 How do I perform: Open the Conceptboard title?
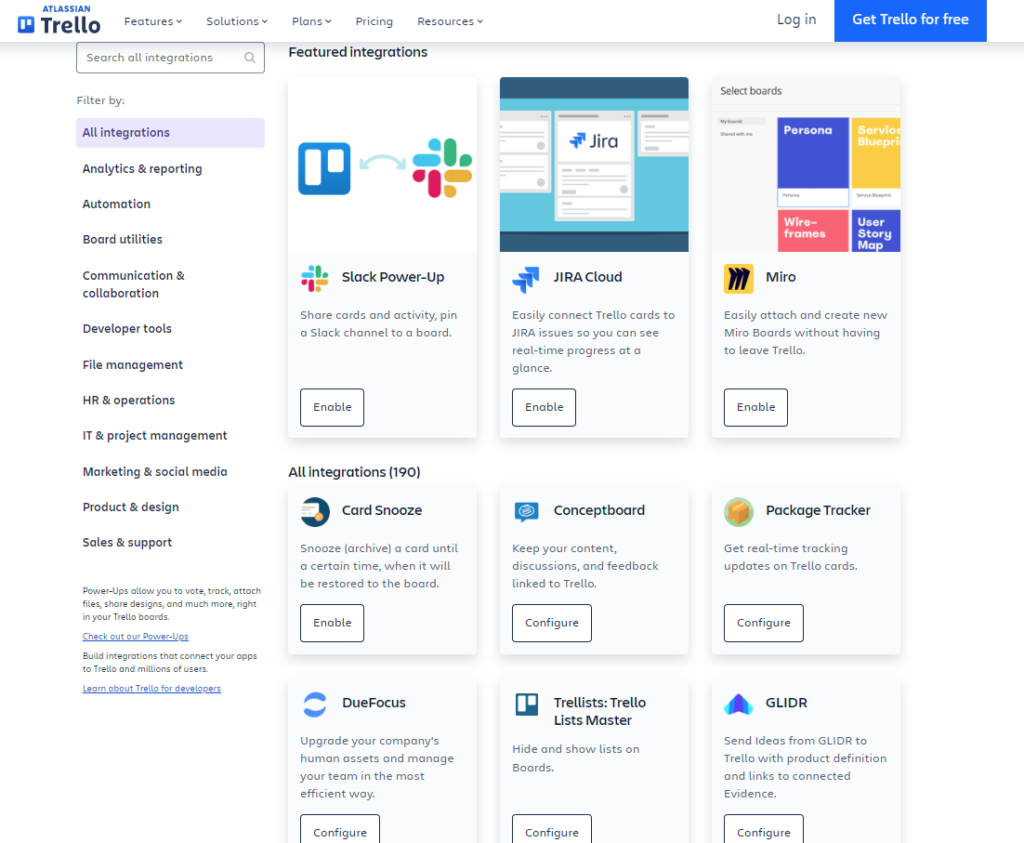tap(599, 510)
